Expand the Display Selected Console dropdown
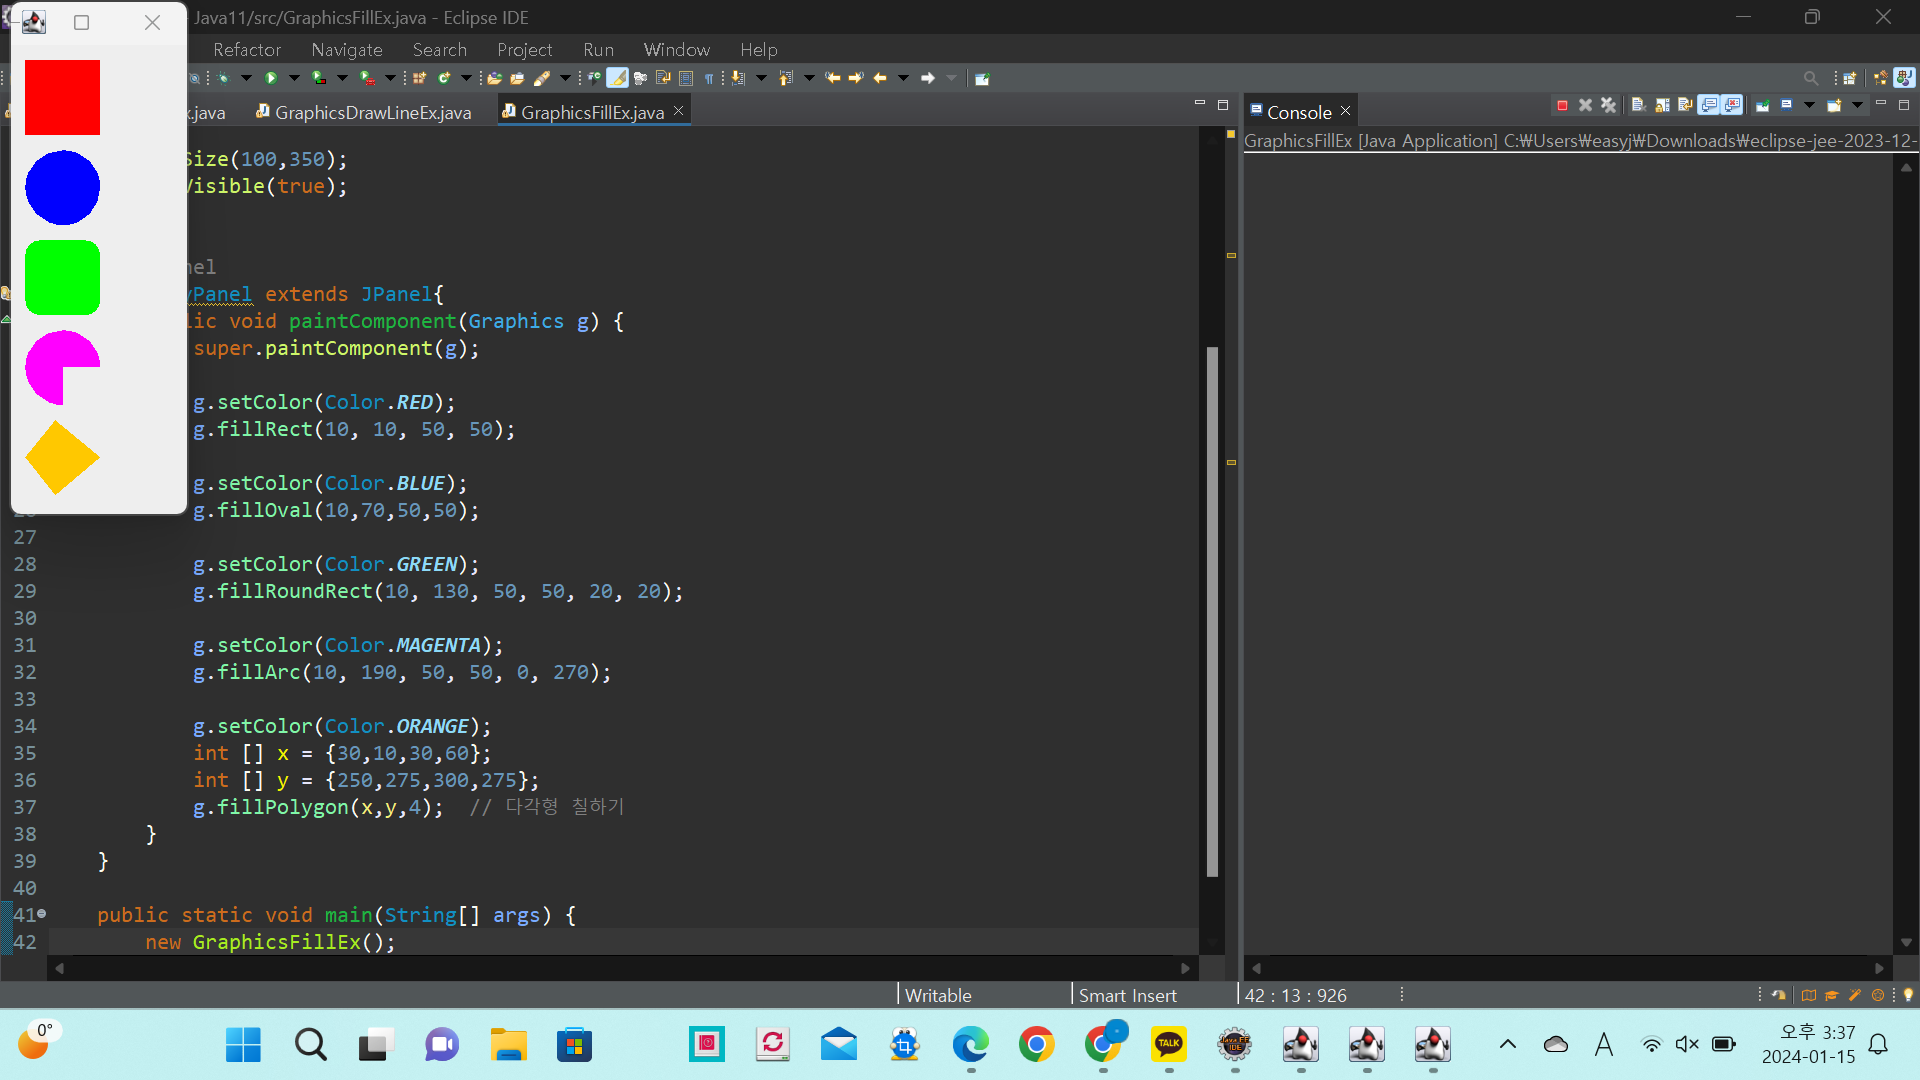This screenshot has width=1920, height=1080. (1809, 105)
